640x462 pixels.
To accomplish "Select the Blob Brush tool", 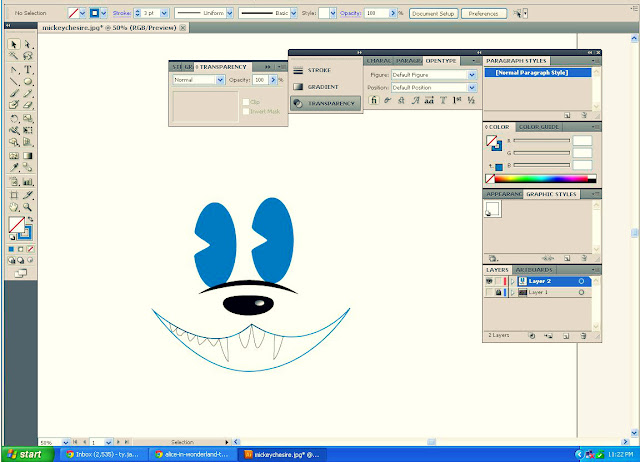I will (13, 105).
